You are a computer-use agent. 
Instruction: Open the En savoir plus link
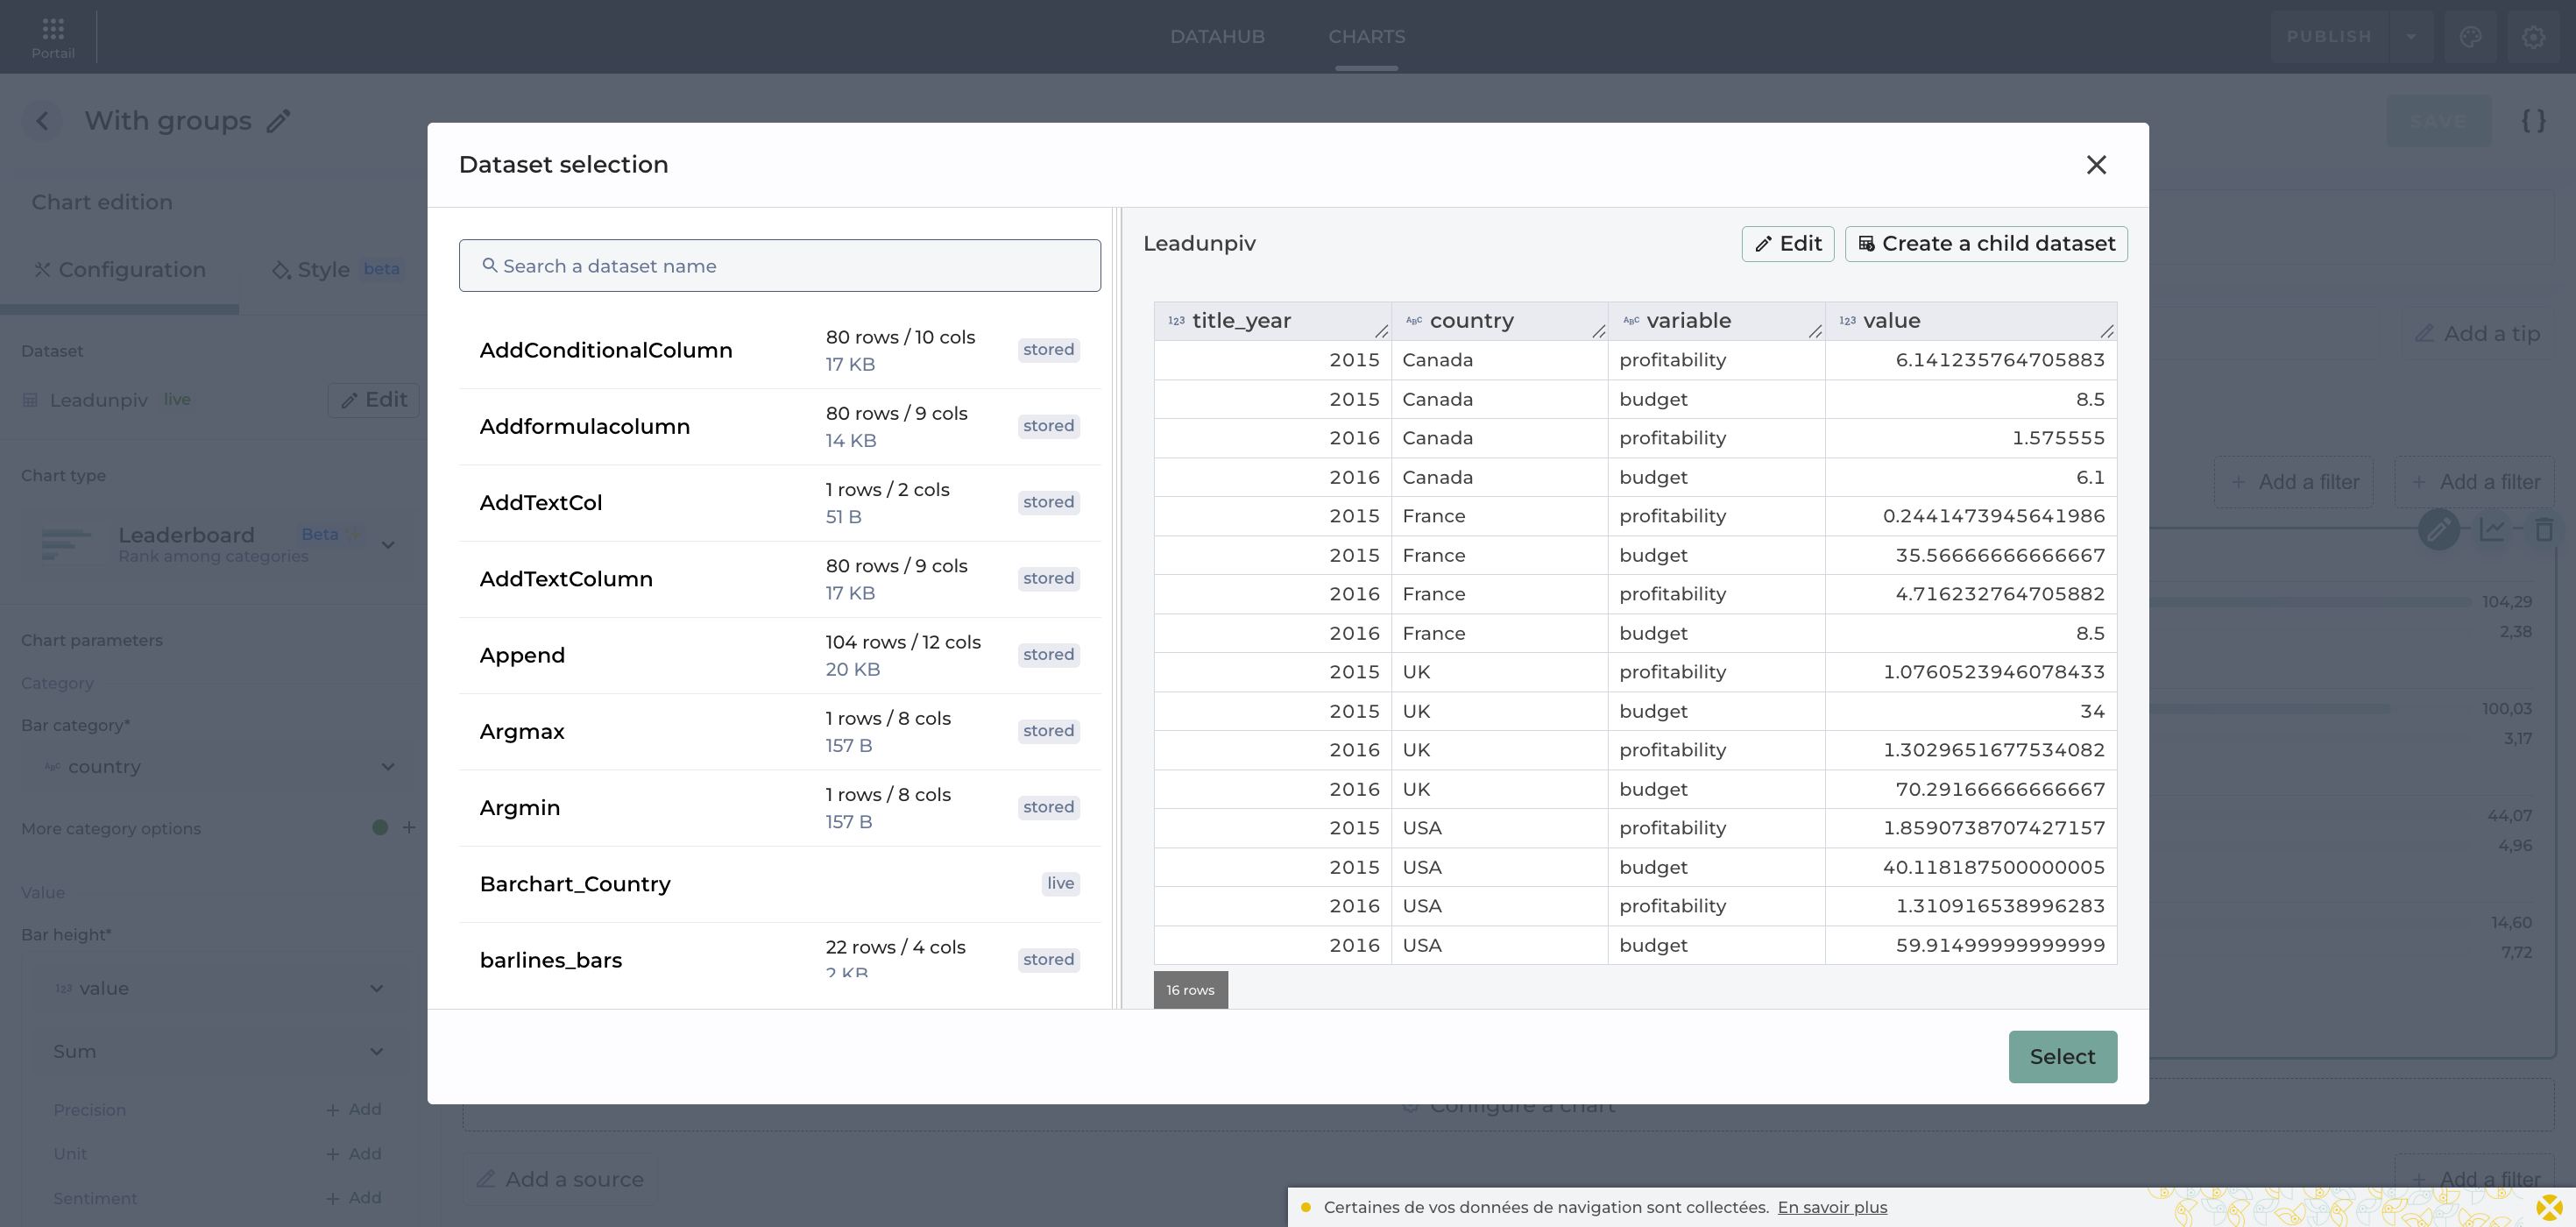click(x=1832, y=1207)
